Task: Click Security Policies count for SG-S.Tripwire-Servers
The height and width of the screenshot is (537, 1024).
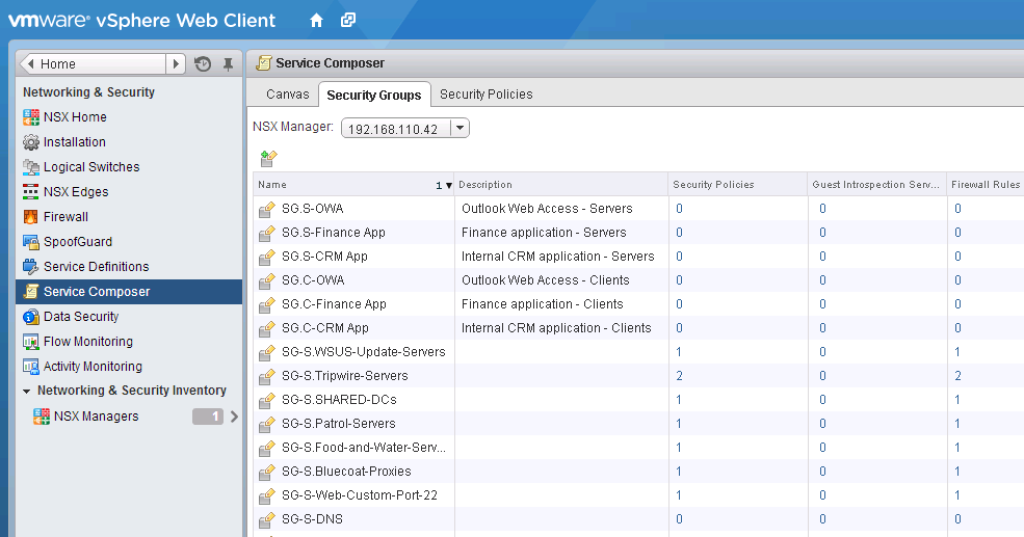Action: click(x=679, y=376)
